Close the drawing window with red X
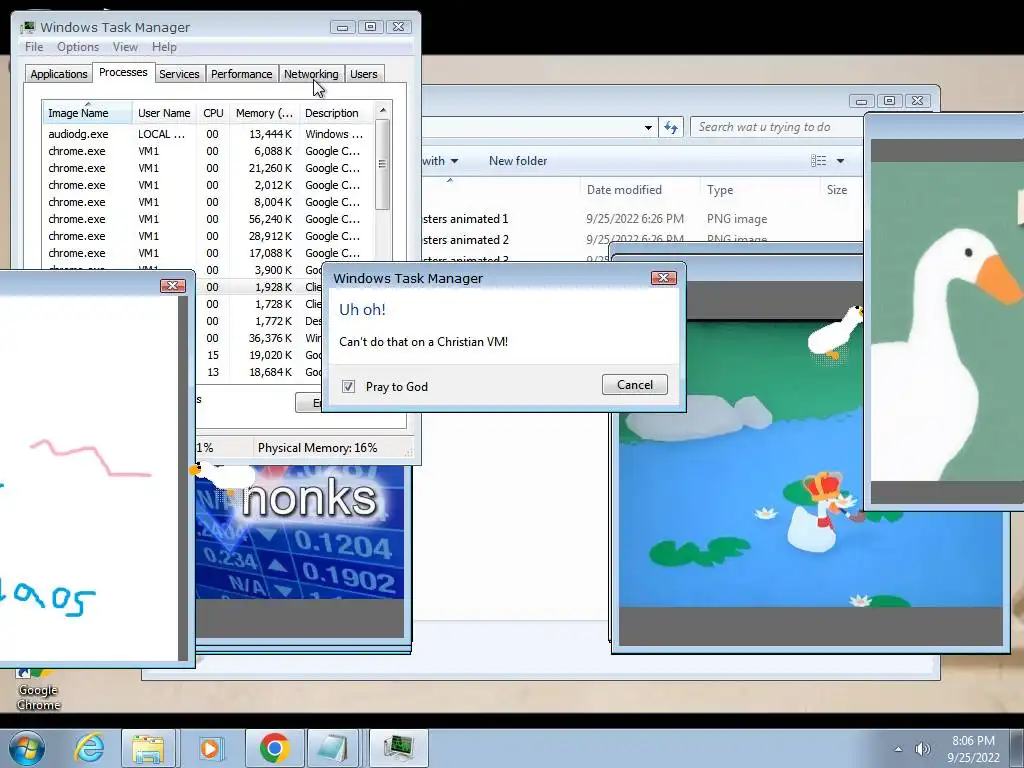 pos(173,285)
